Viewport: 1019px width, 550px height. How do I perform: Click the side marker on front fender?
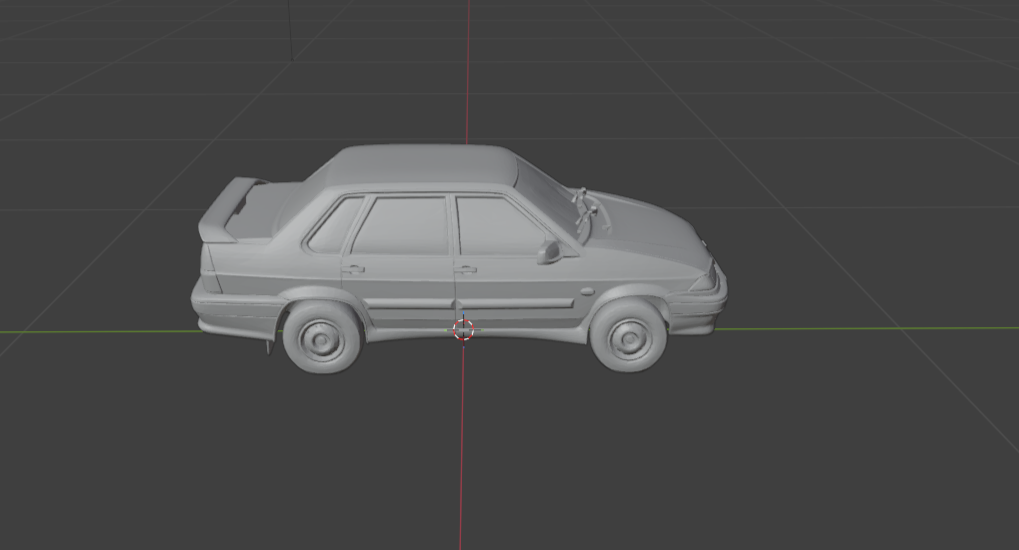[584, 291]
